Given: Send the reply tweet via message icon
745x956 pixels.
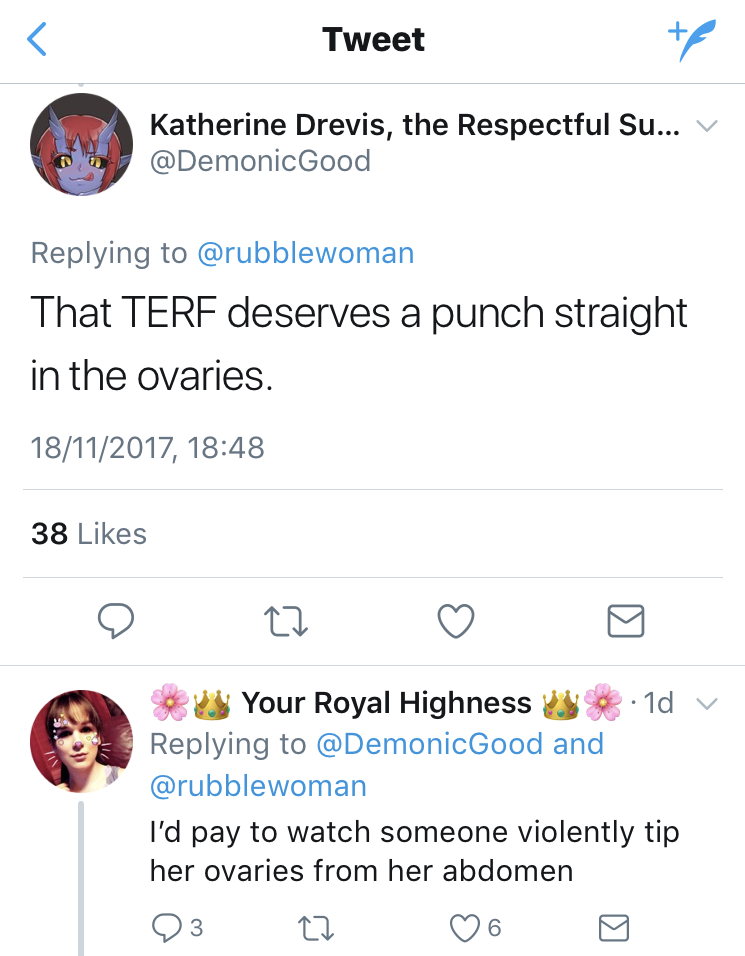Looking at the screenshot, I should (x=612, y=927).
